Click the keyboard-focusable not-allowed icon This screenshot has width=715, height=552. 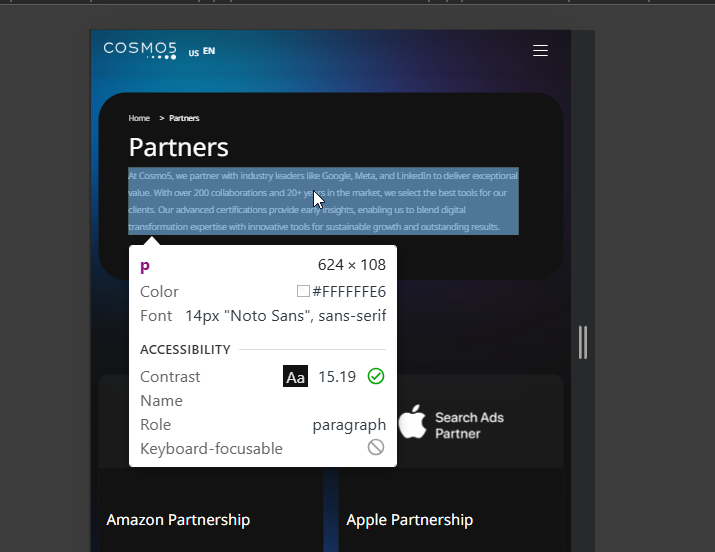(x=376, y=448)
